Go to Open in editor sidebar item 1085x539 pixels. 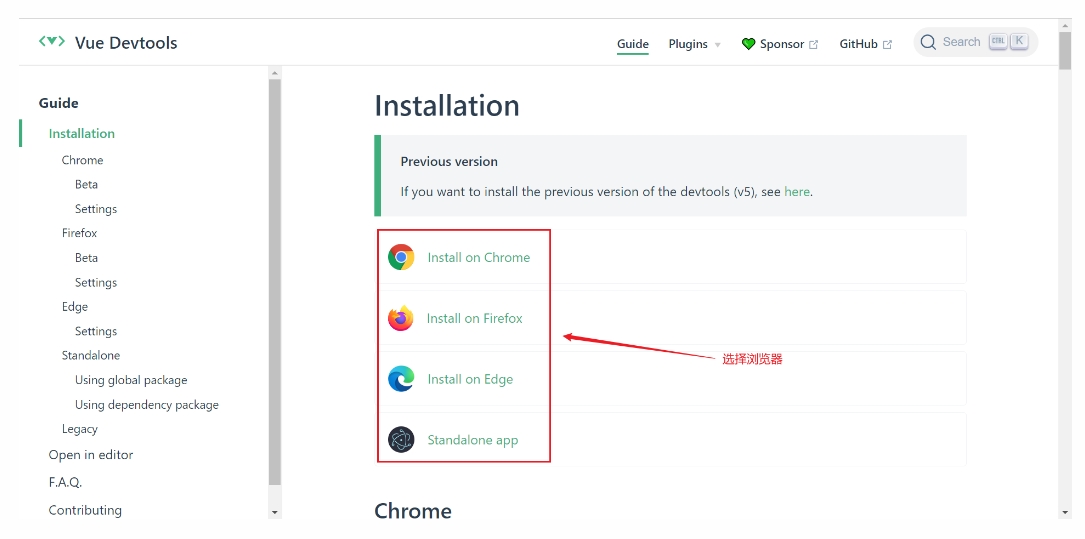click(91, 454)
